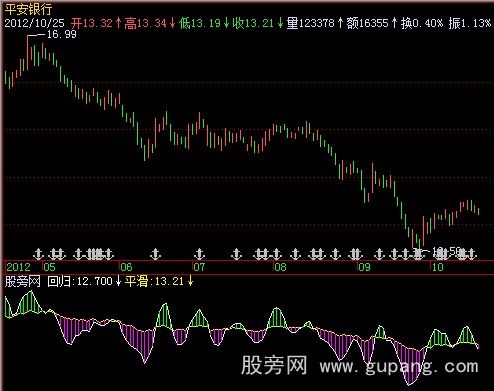Viewport: 494px width, 391px height.
Task: Click the turnover rate 换0.40%
Action: (x=422, y=23)
